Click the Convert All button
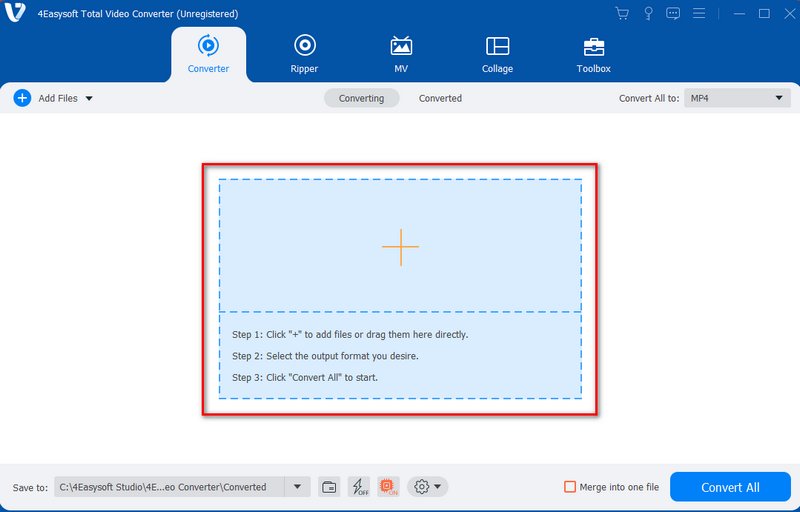Viewport: 800px width, 512px height. [730, 487]
